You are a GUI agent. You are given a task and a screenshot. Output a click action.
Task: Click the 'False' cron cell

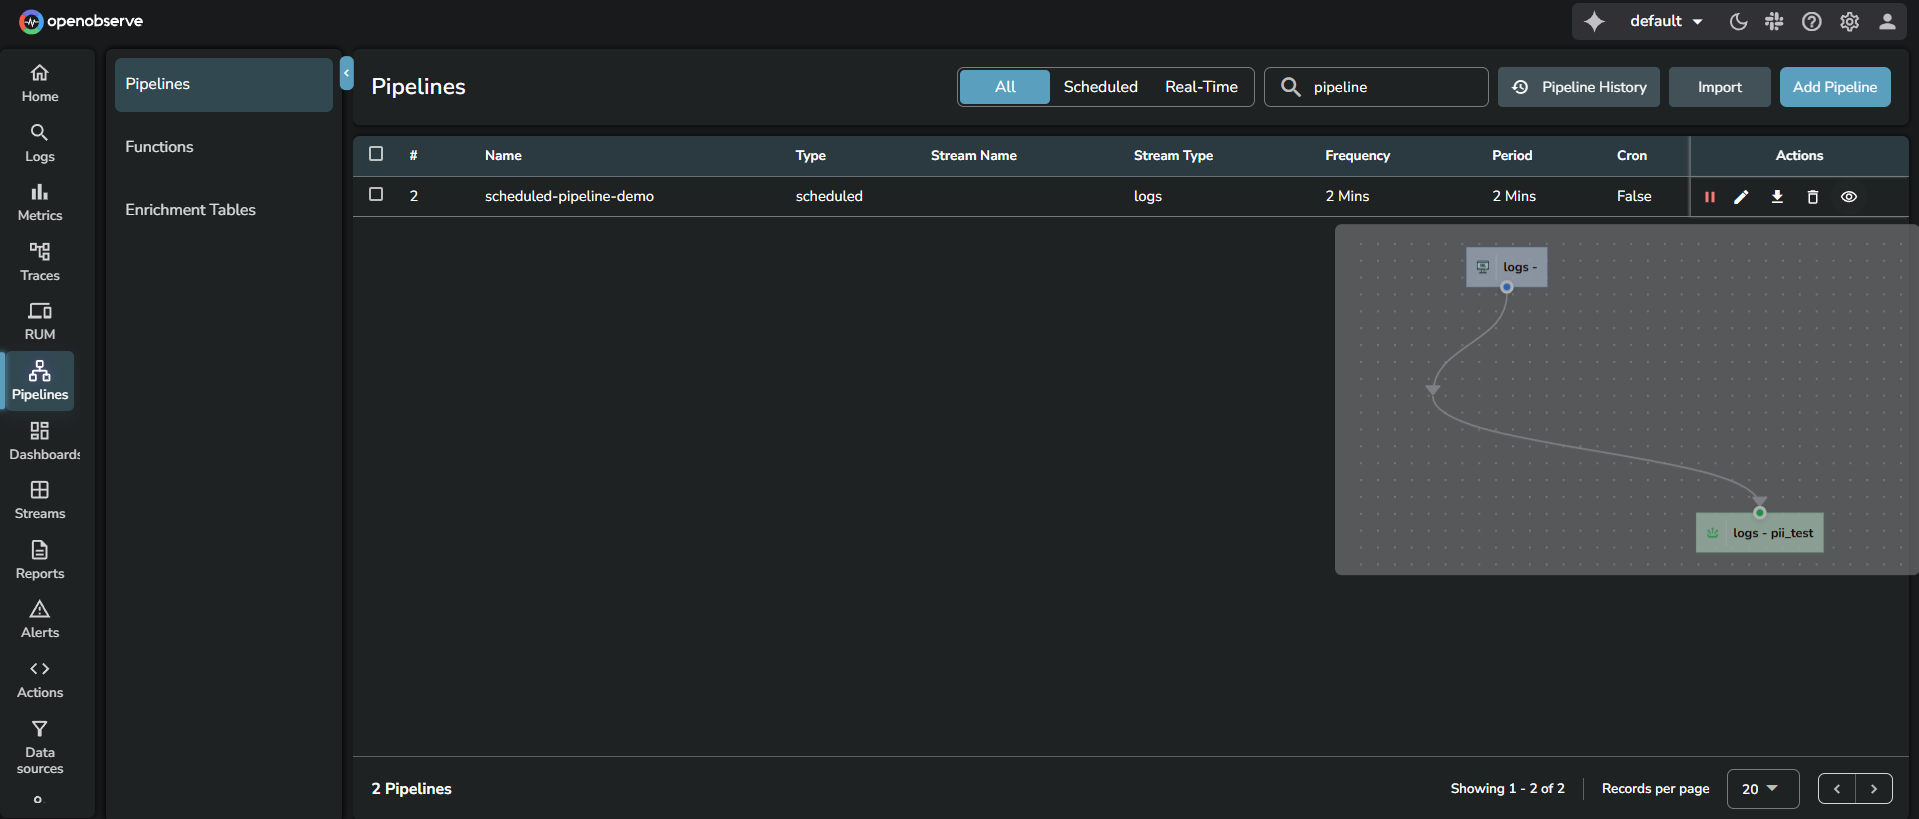1634,196
